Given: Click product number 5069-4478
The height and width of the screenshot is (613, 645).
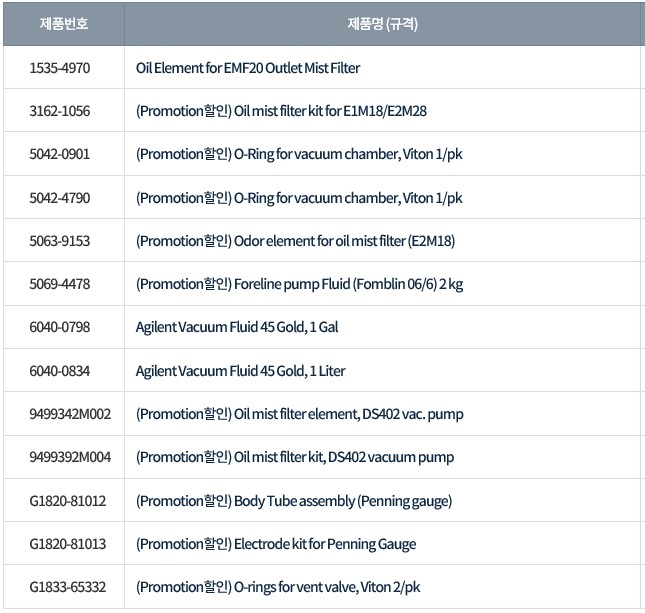Looking at the screenshot, I should [x=60, y=284].
